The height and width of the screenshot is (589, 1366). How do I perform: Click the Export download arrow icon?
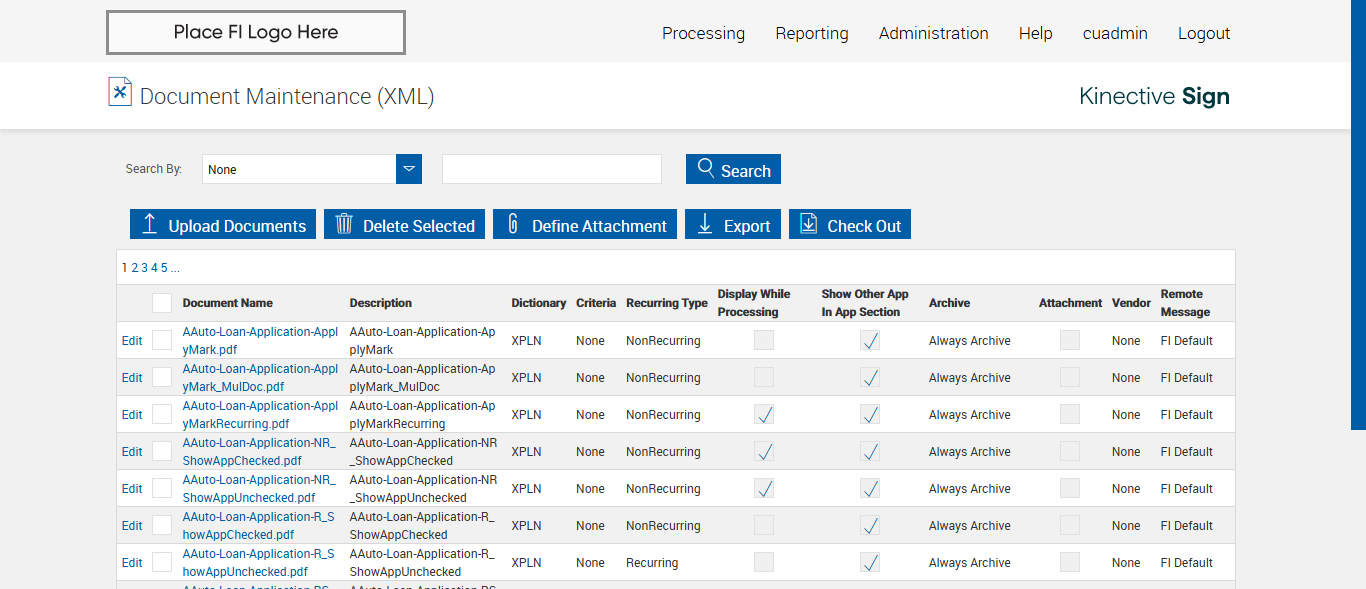pos(705,224)
